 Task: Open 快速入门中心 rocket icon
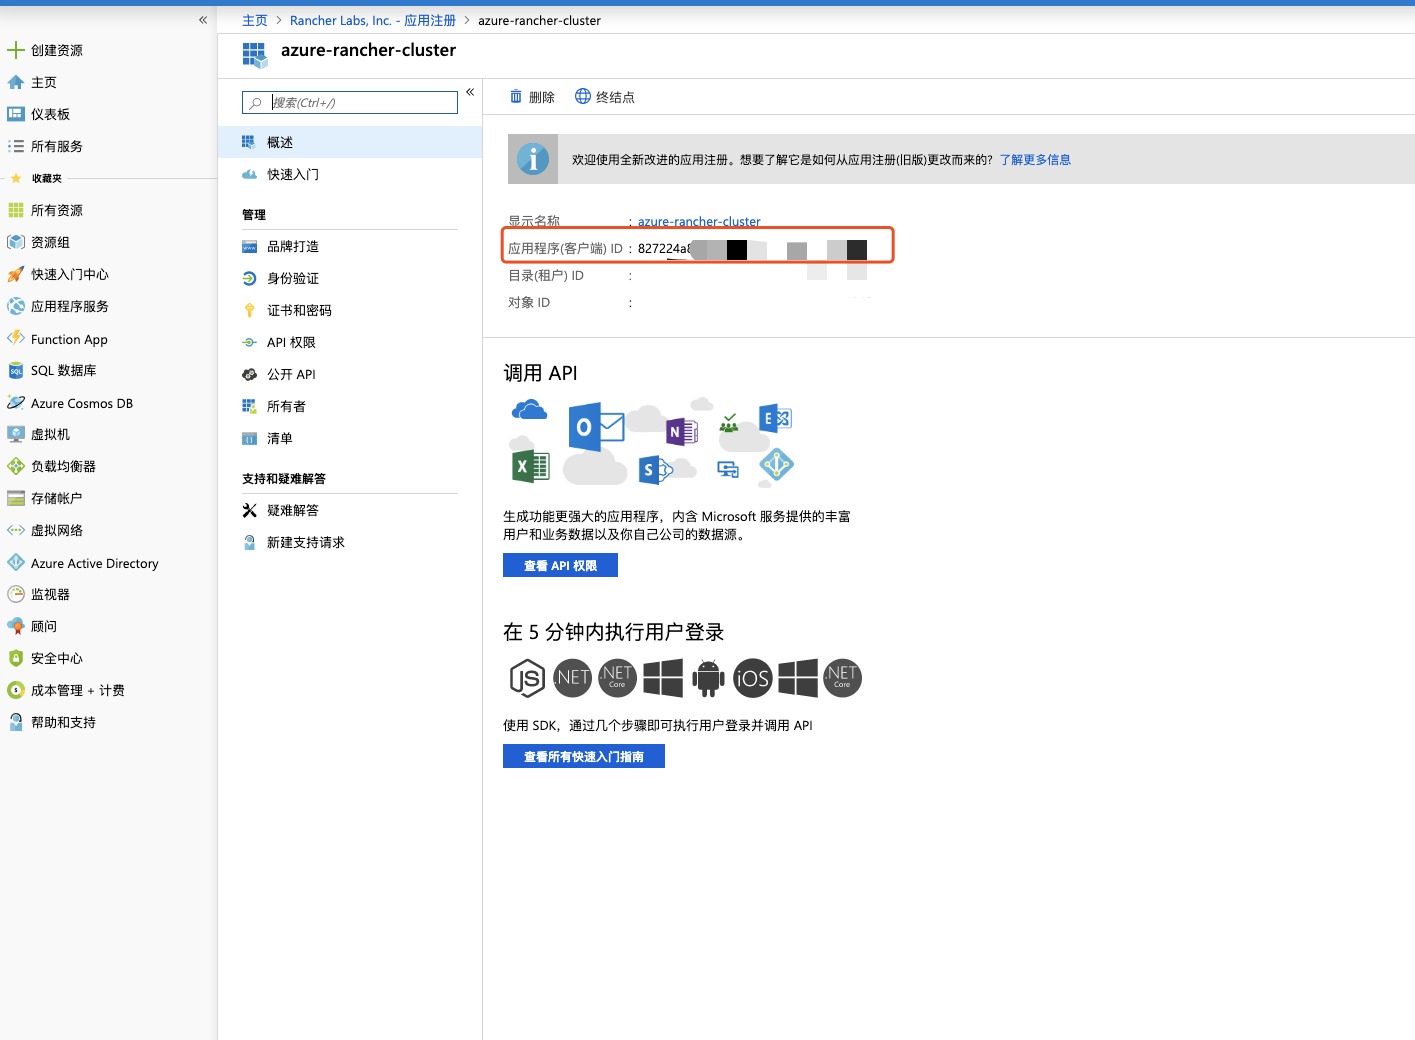pyautogui.click(x=15, y=274)
